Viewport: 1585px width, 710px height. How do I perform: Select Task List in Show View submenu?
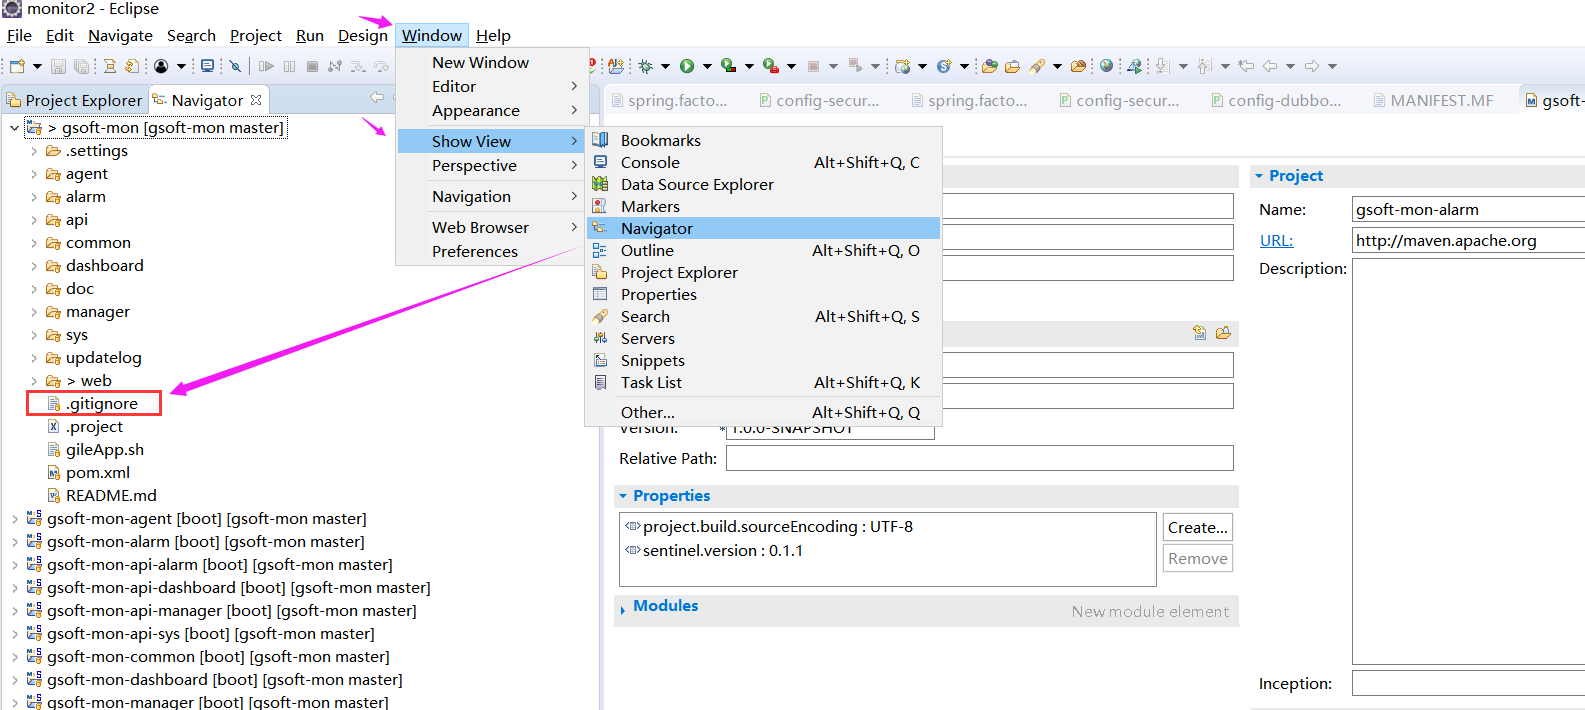pos(764,382)
